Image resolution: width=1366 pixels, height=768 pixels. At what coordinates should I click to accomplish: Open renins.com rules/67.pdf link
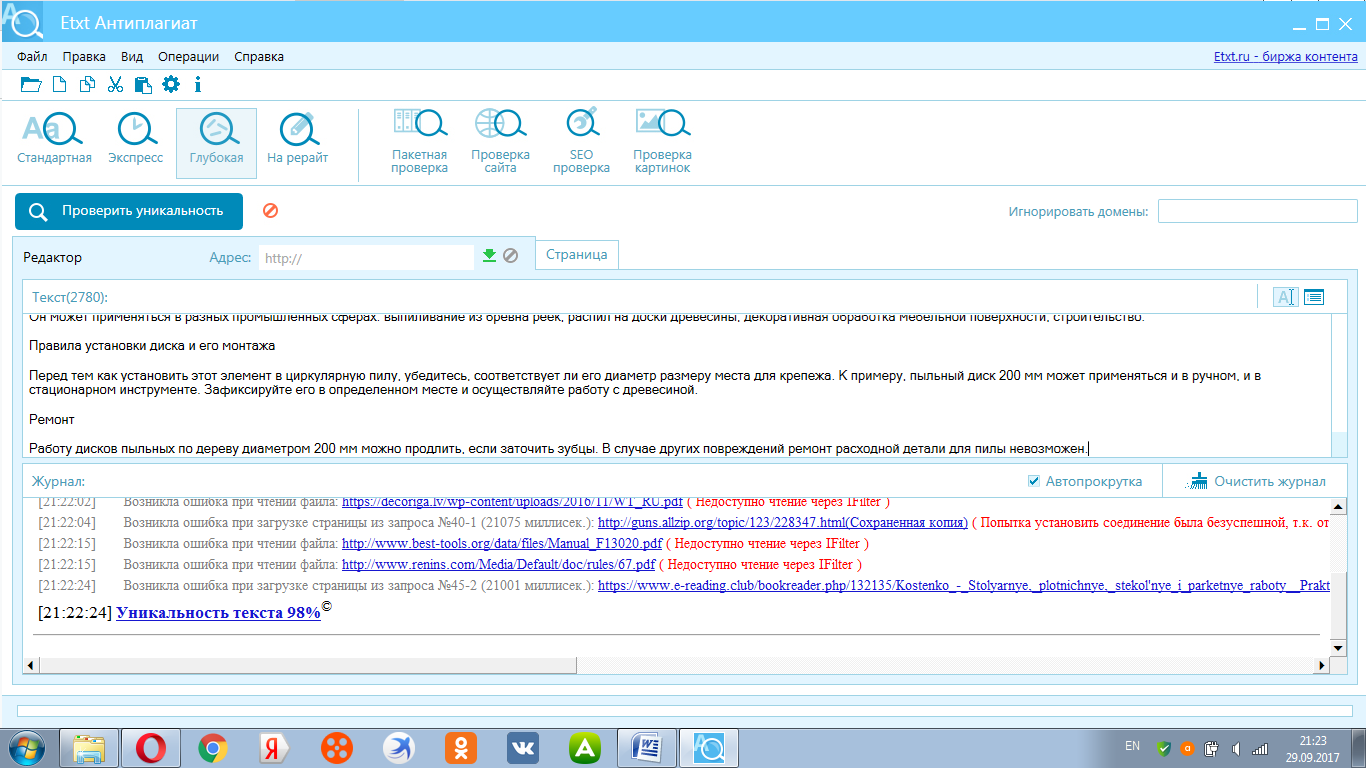coord(498,564)
